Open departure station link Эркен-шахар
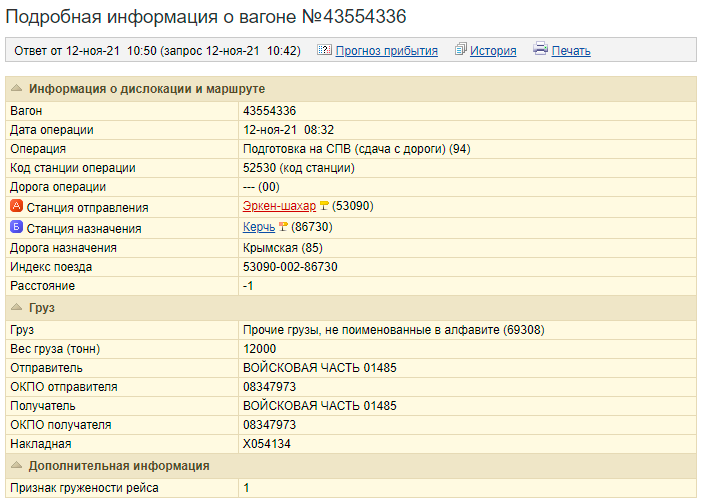Screen dimensions: 702x503 (279, 207)
